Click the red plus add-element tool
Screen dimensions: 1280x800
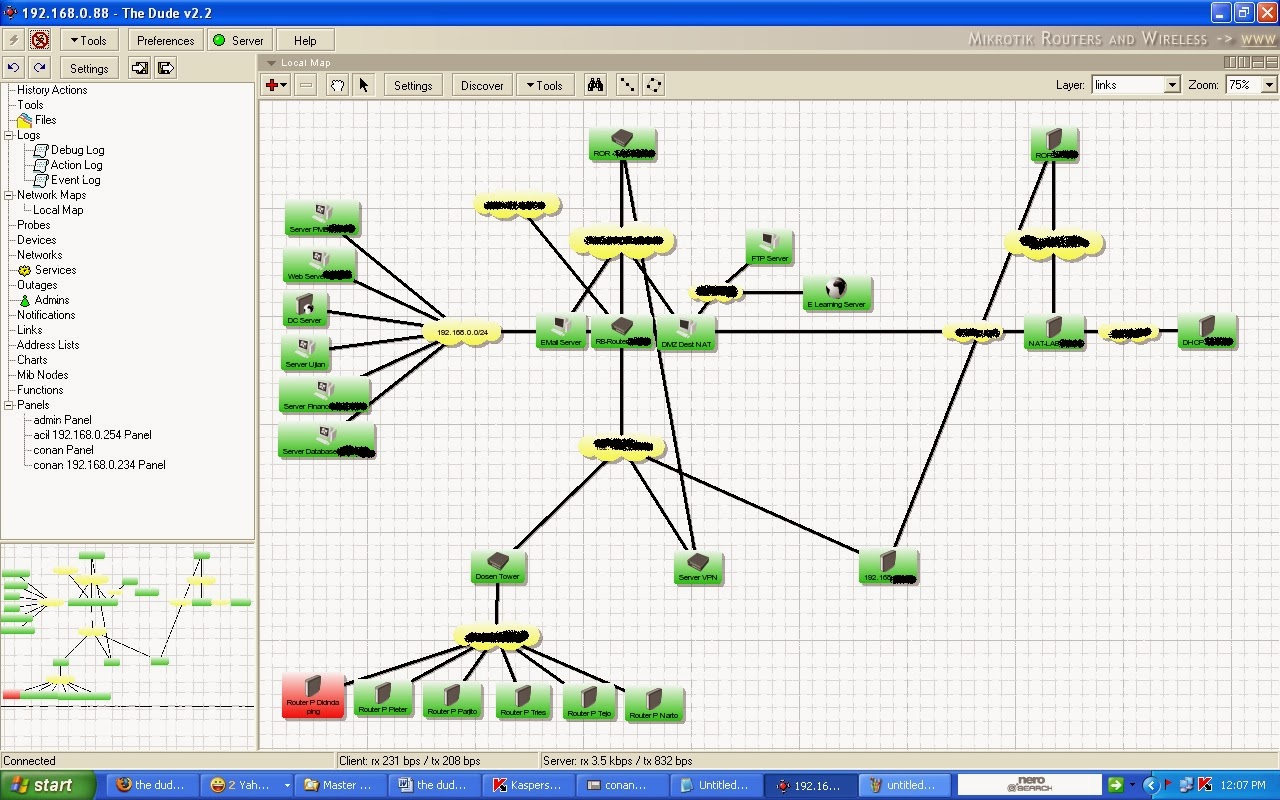point(271,85)
